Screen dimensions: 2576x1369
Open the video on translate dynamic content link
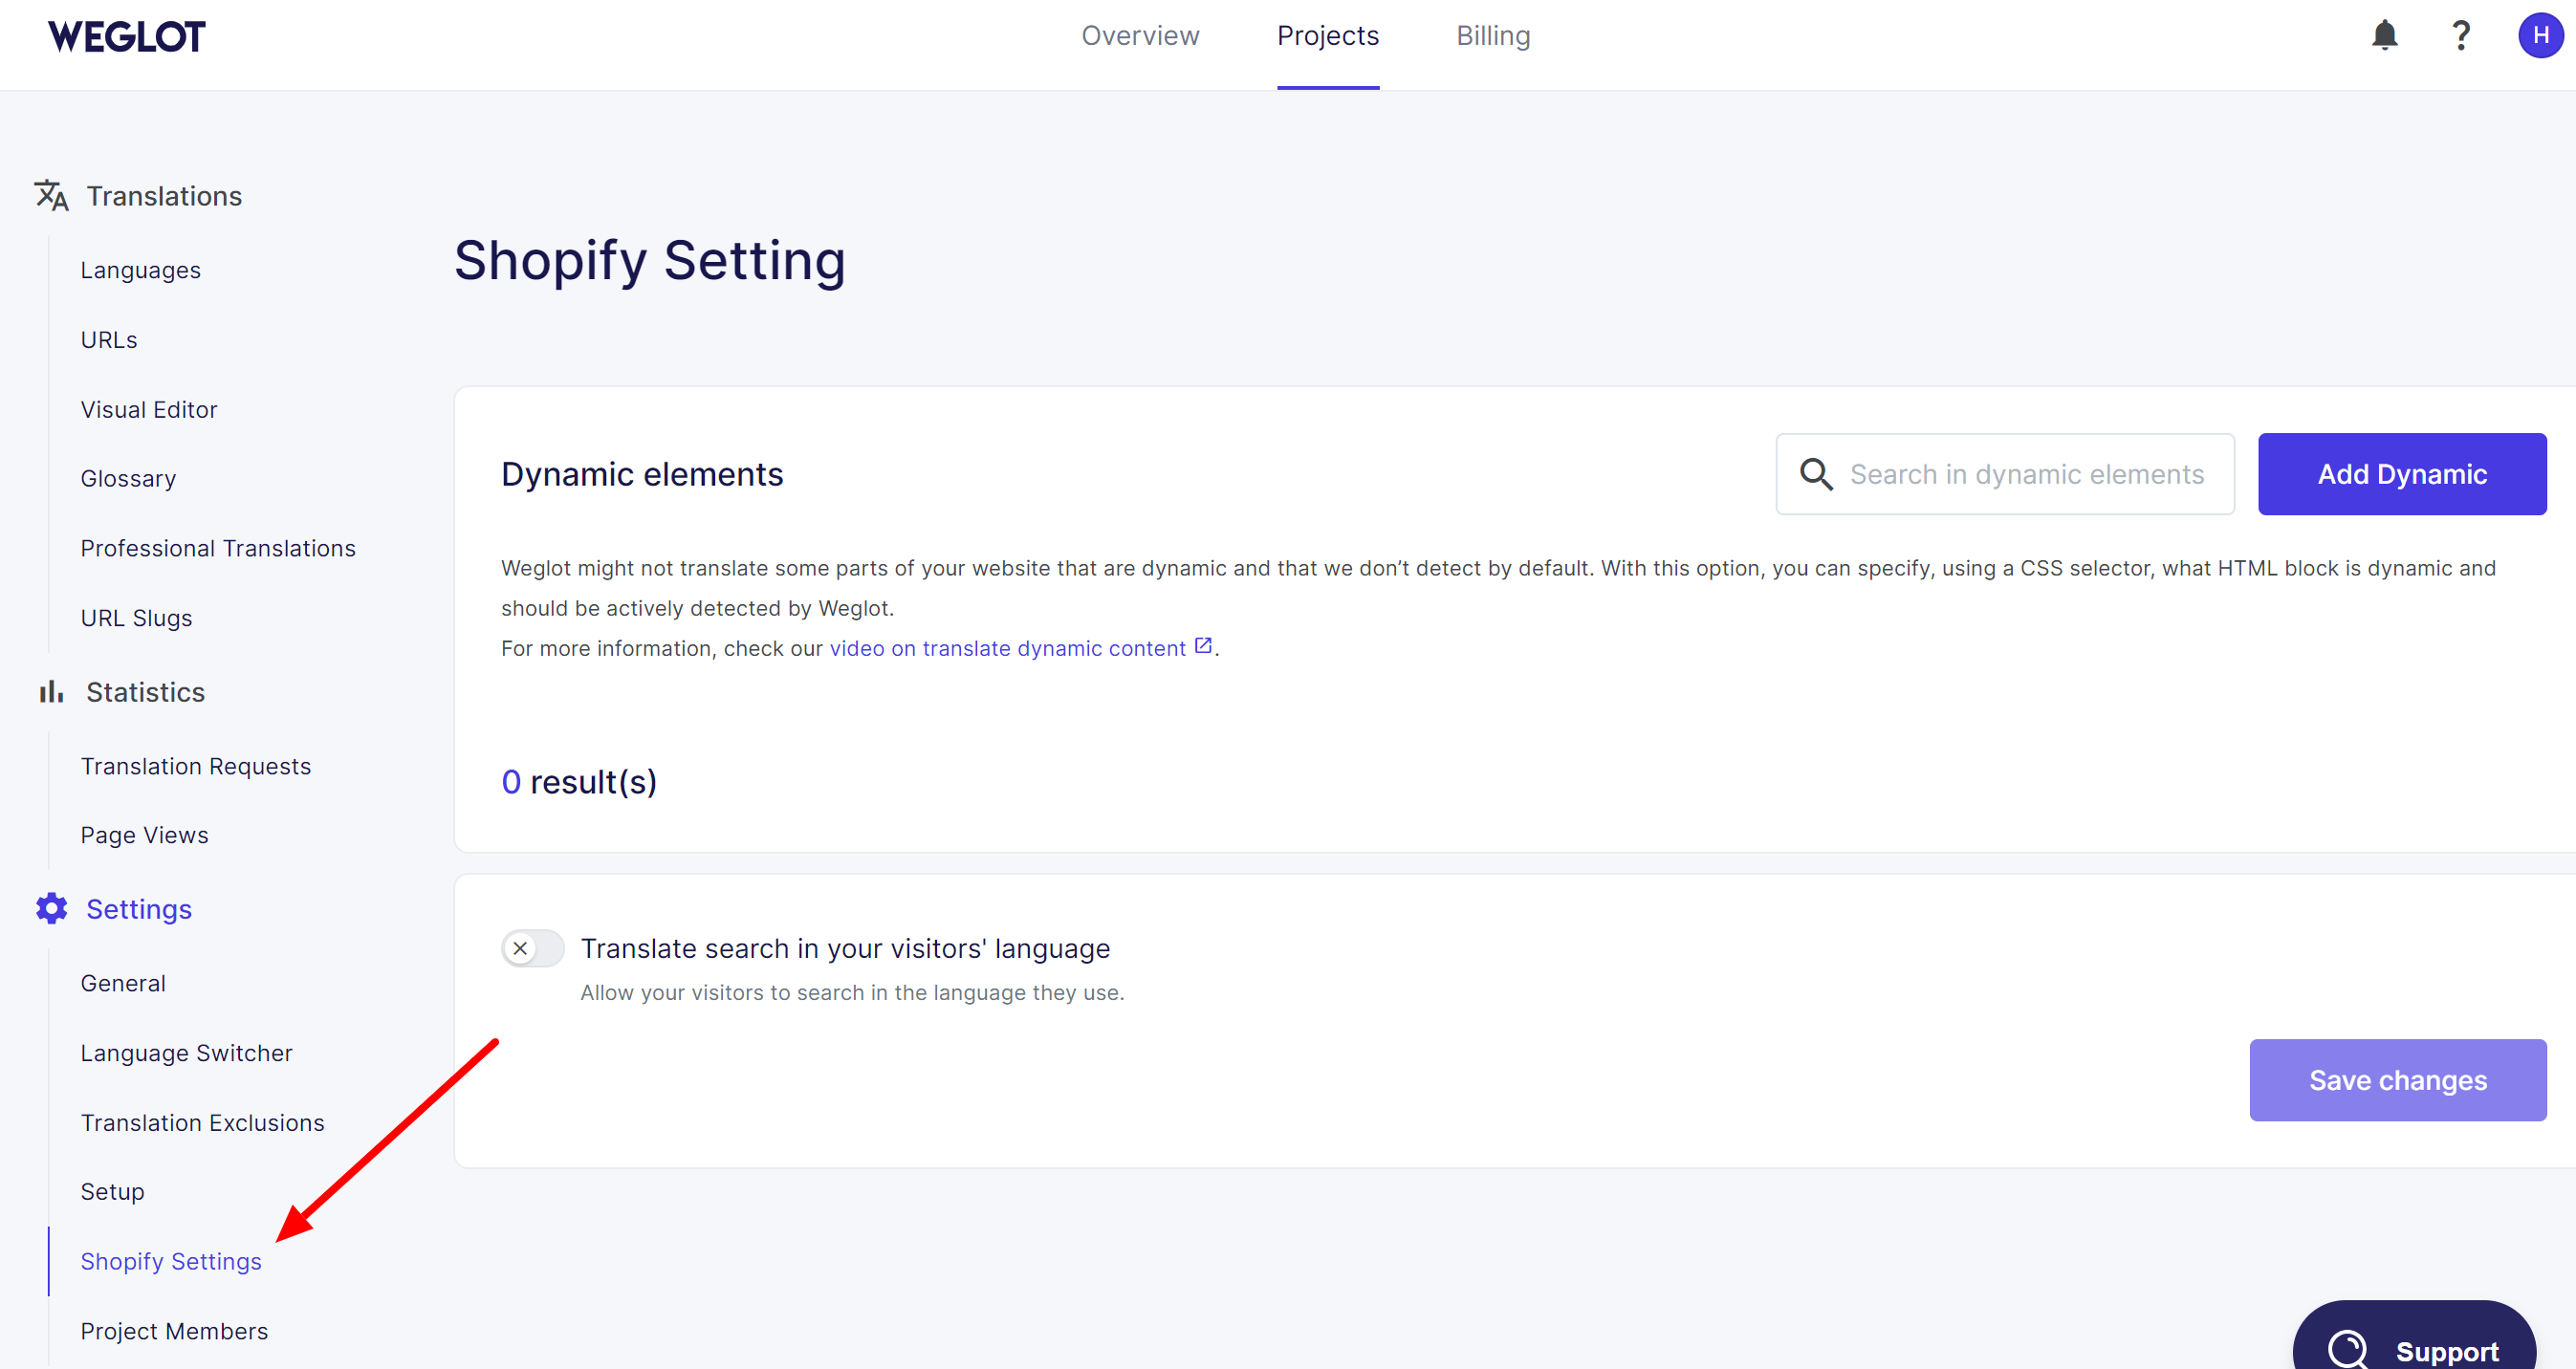click(x=1008, y=648)
